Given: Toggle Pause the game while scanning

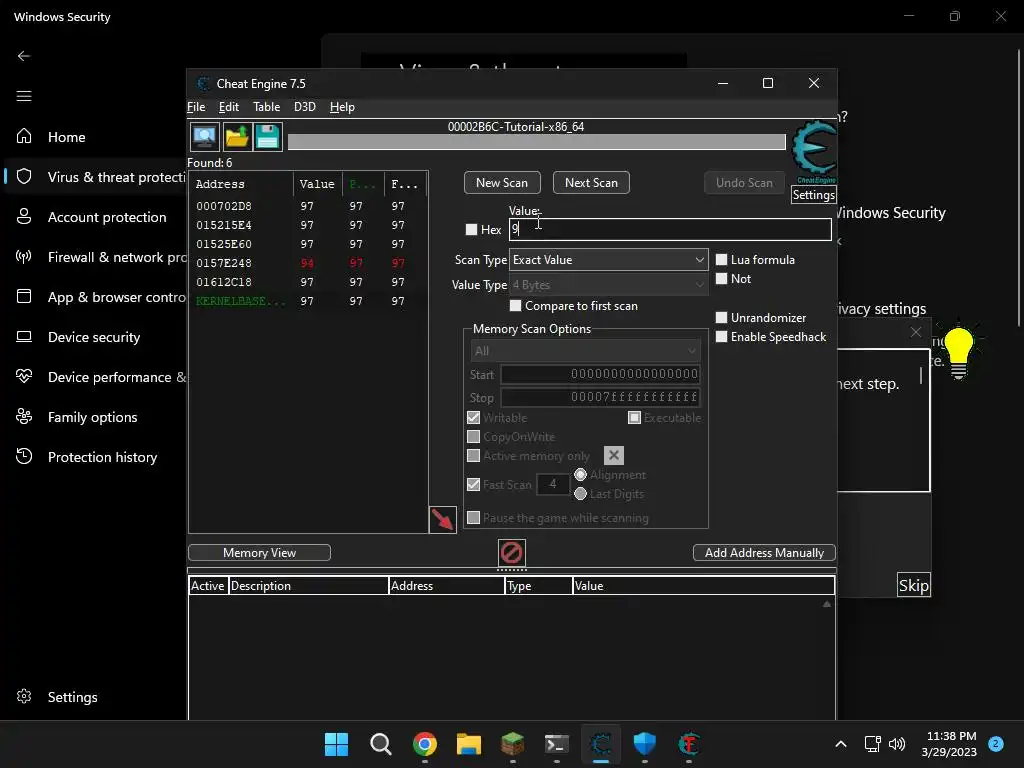Looking at the screenshot, I should click(x=473, y=517).
